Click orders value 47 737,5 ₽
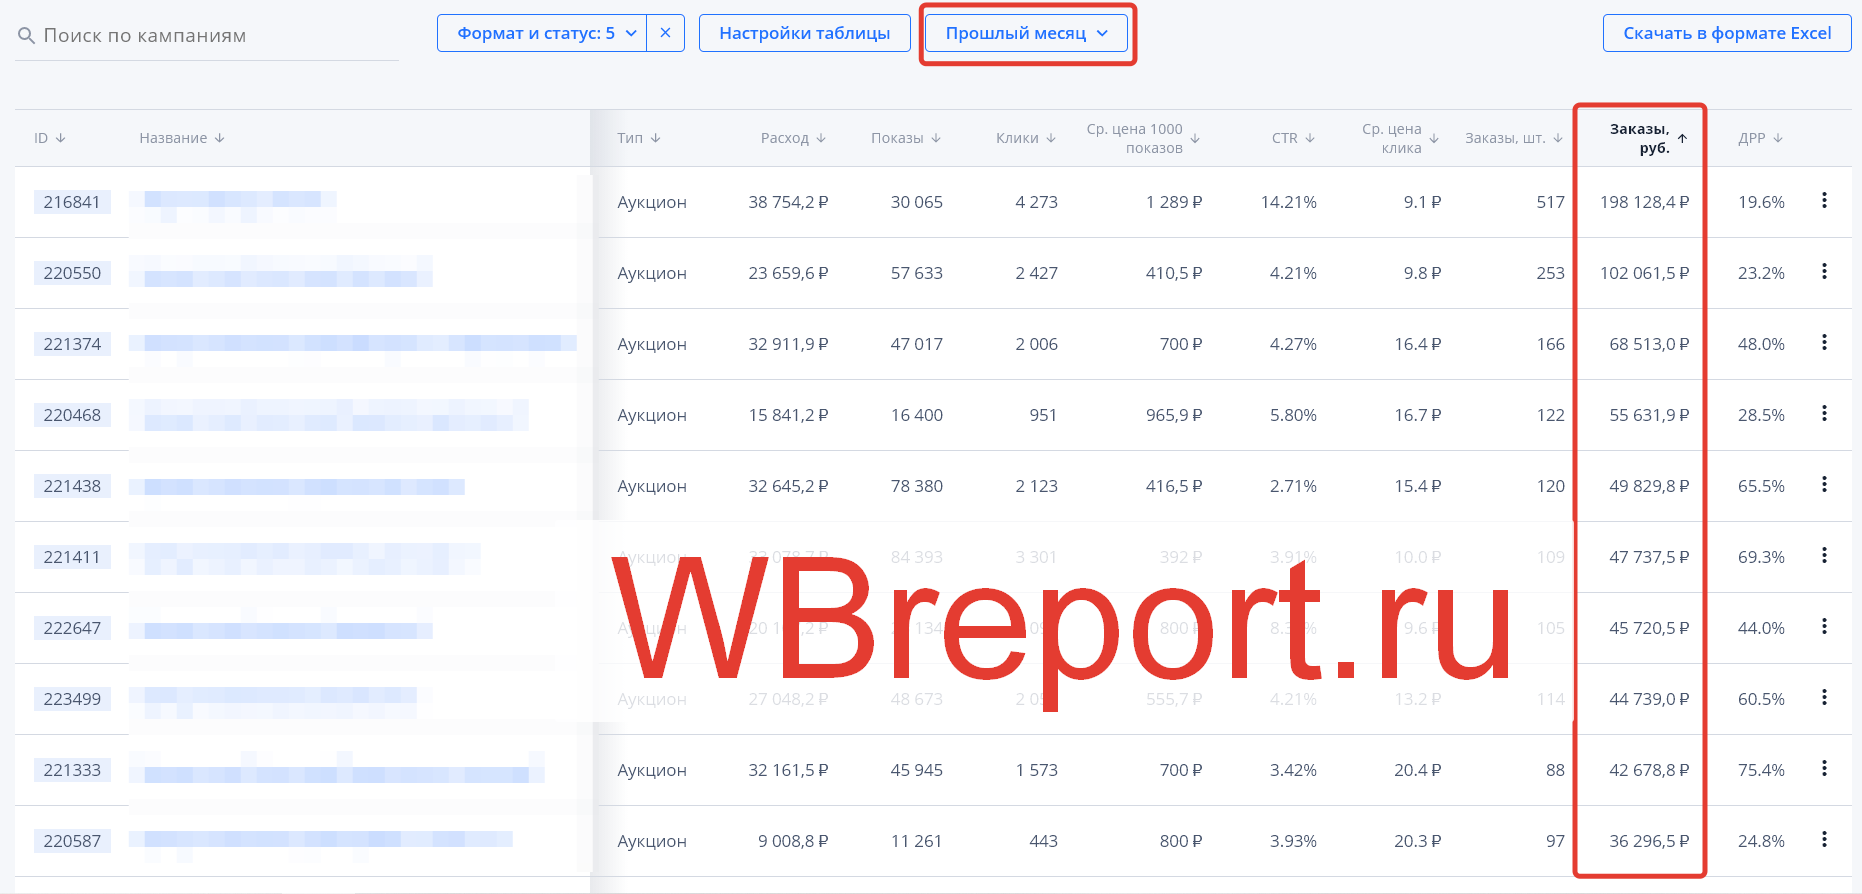This screenshot has width=1862, height=894. point(1649,557)
